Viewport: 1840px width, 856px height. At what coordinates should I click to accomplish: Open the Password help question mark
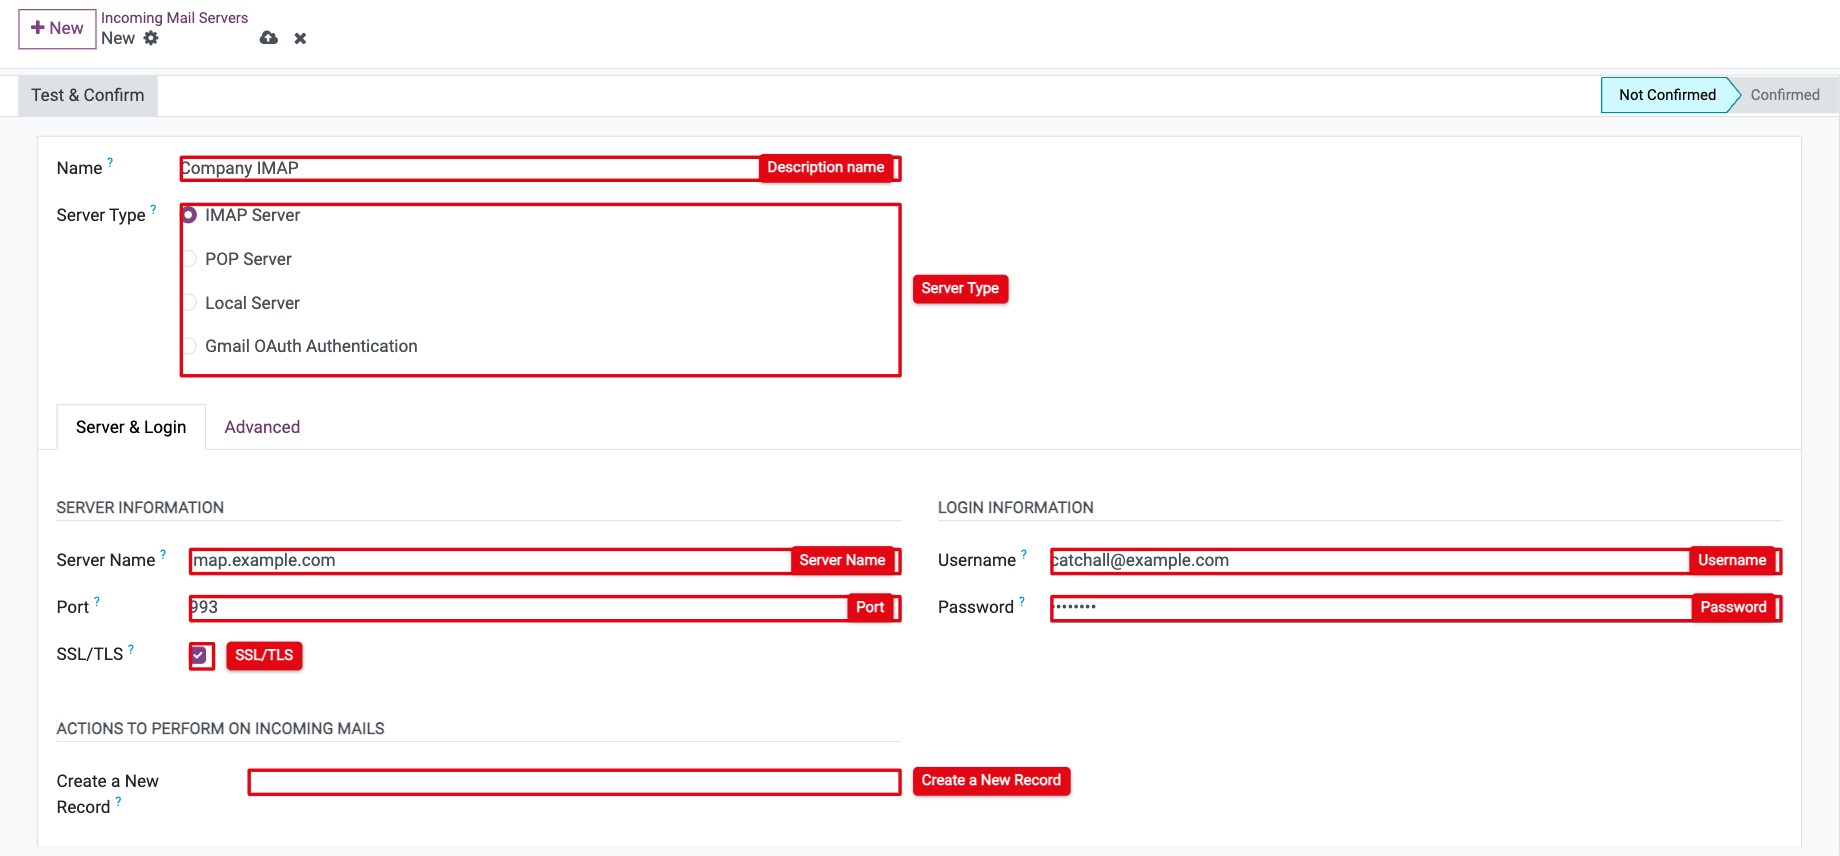tap(1022, 601)
